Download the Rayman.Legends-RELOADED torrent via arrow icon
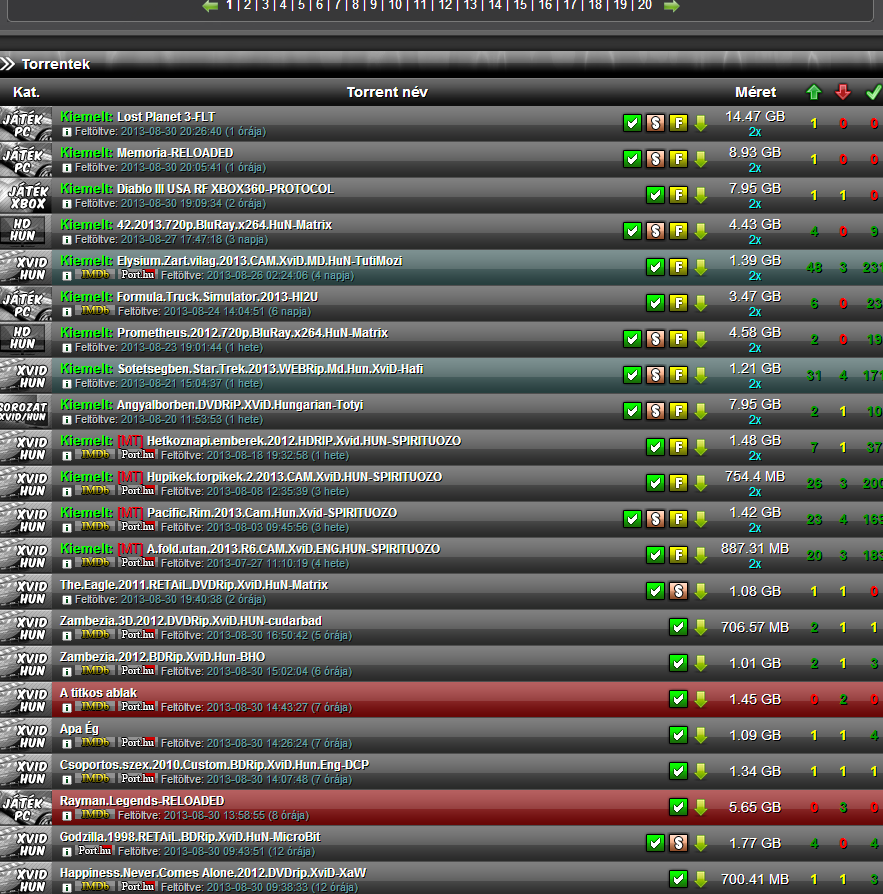 coord(700,807)
